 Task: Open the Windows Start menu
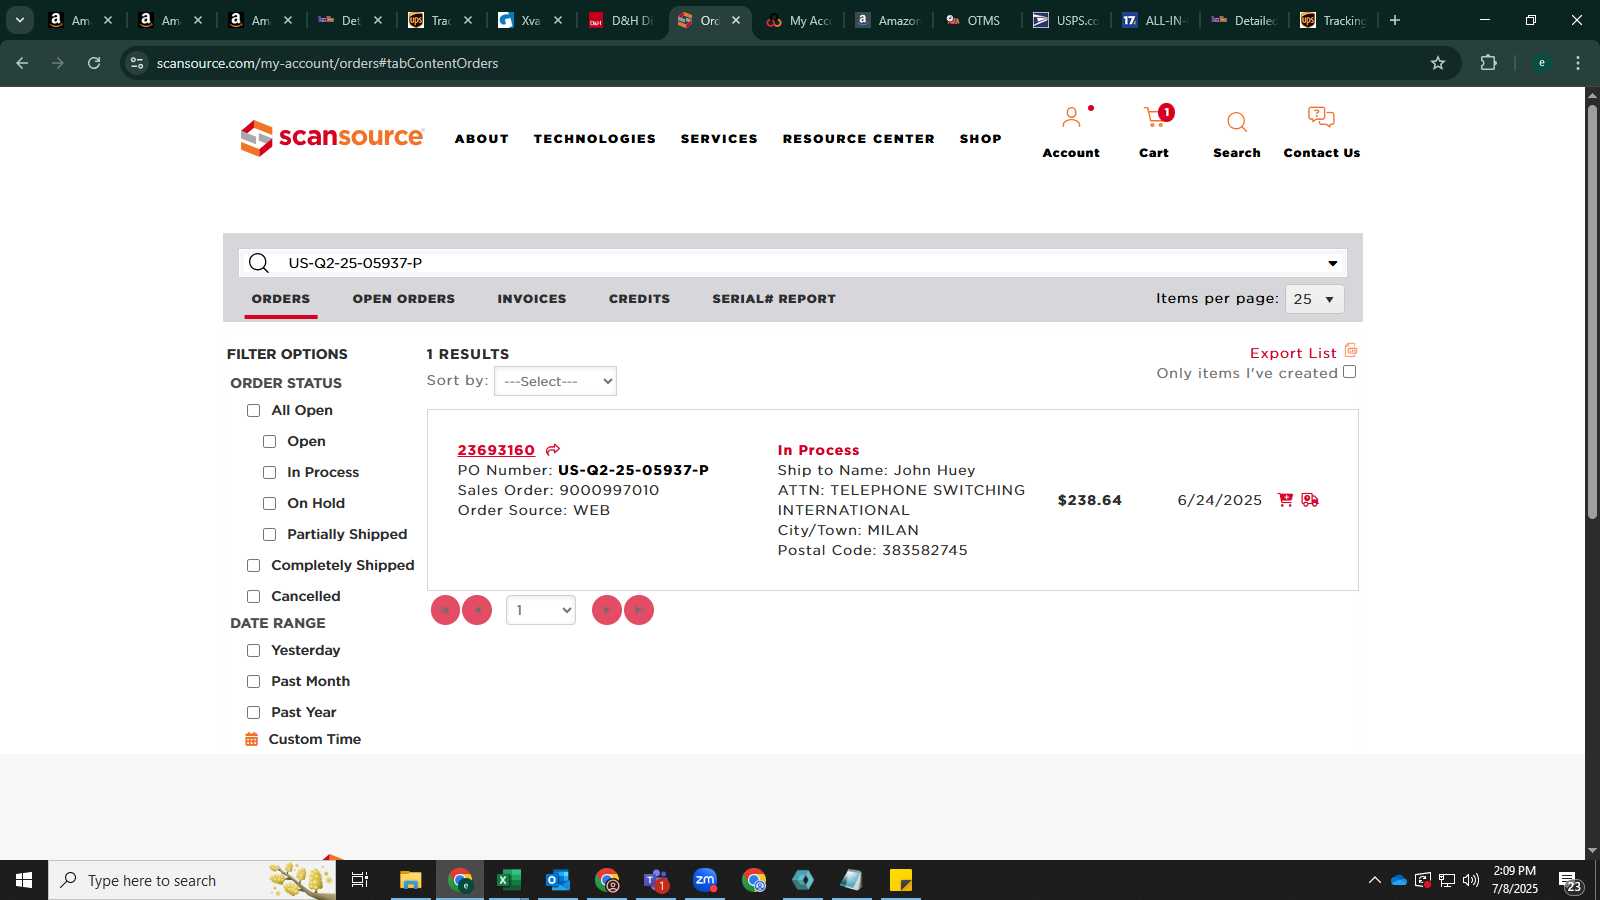[24, 880]
